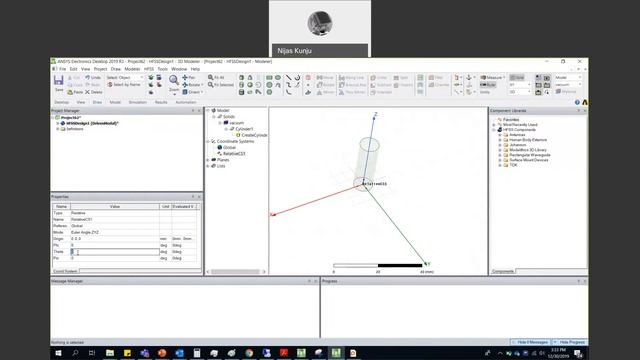Open the File menu
Viewport: 640px width, 360px height.
point(62,69)
